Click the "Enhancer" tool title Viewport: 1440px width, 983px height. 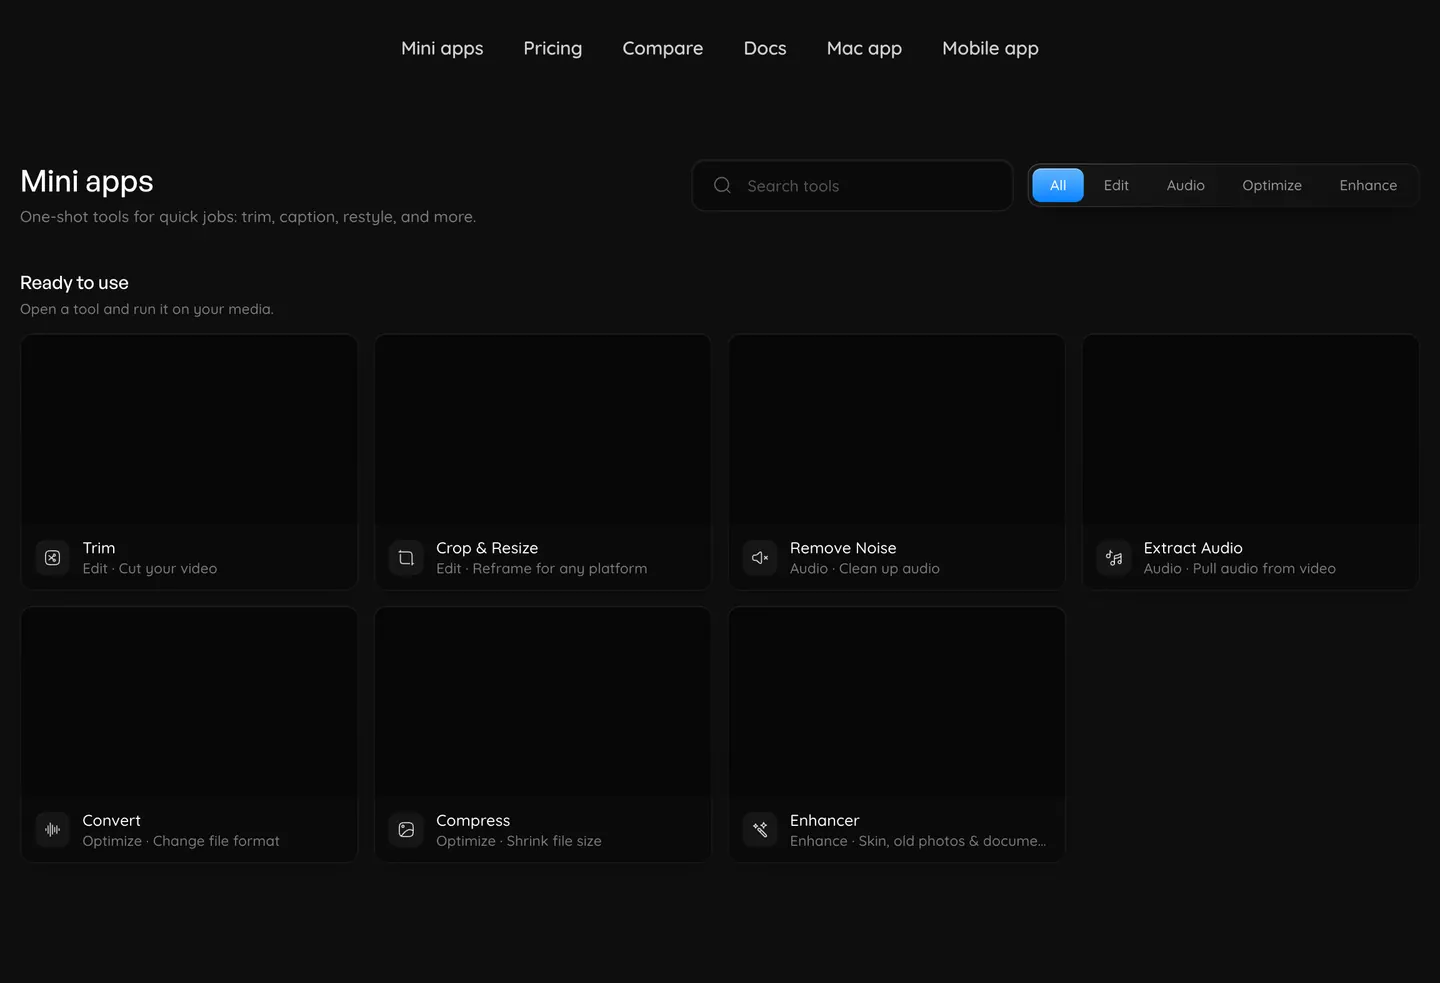coord(824,820)
